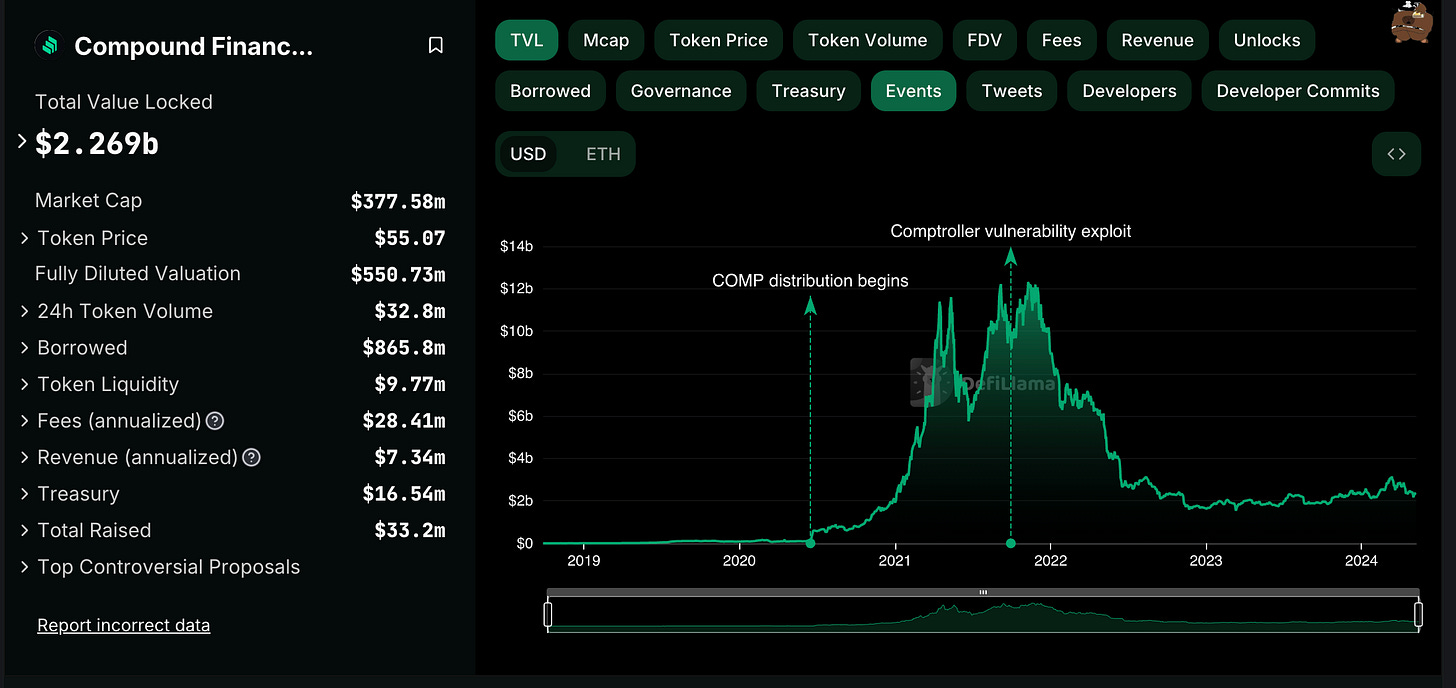Enable the Token Volume chart metric
This screenshot has width=1456, height=688.
(x=867, y=40)
